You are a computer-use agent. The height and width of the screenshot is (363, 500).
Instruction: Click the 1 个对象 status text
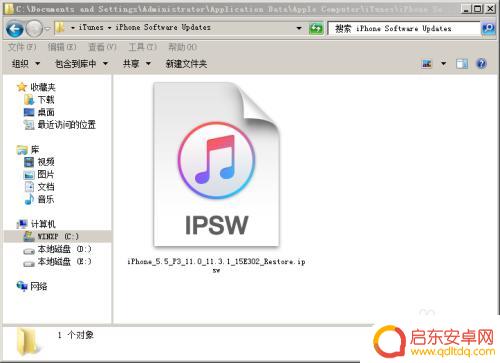(76, 335)
